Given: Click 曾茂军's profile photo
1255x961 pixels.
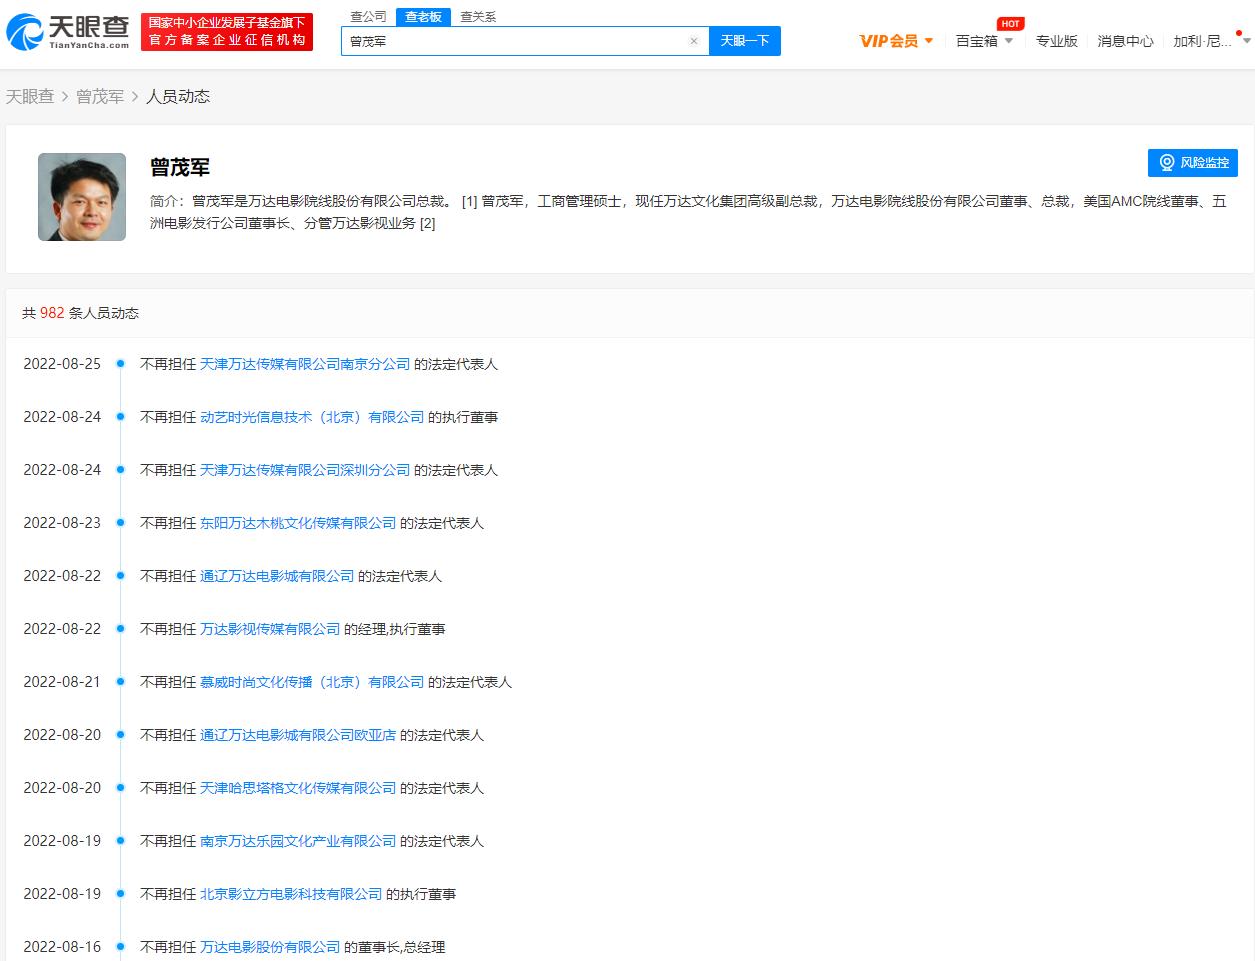Looking at the screenshot, I should [82, 197].
